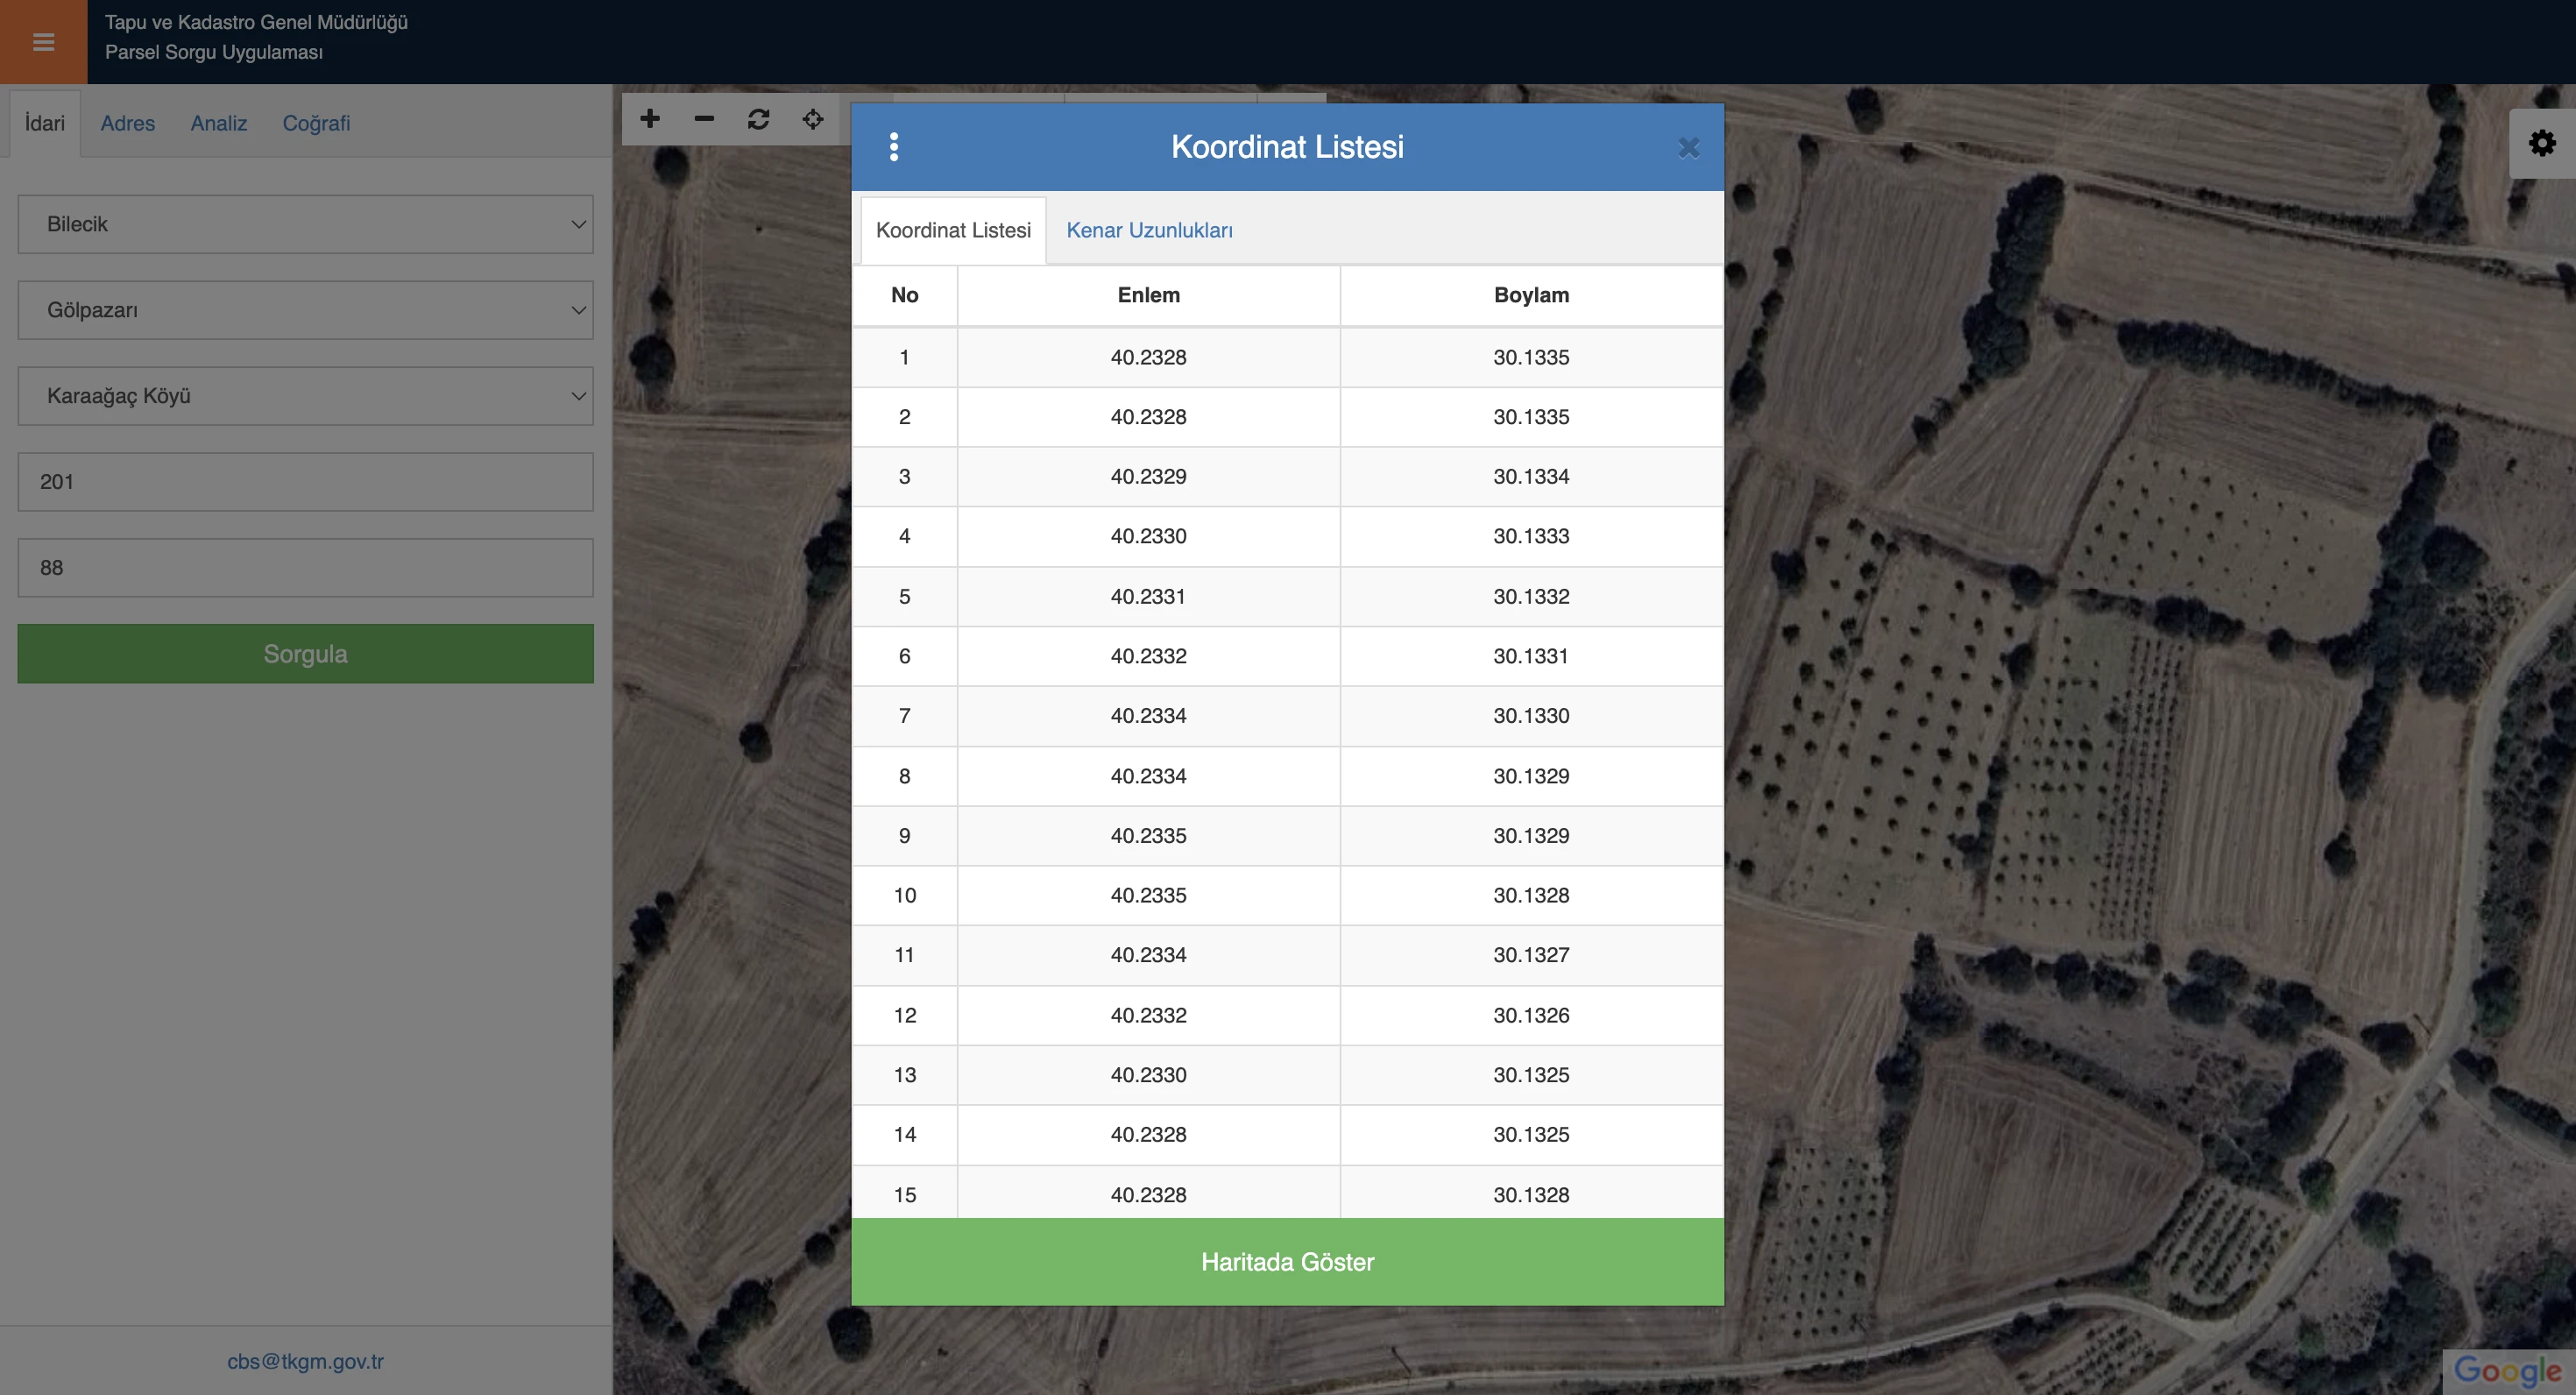Zoom in with the plus icon
The height and width of the screenshot is (1395, 2576).
click(x=650, y=119)
